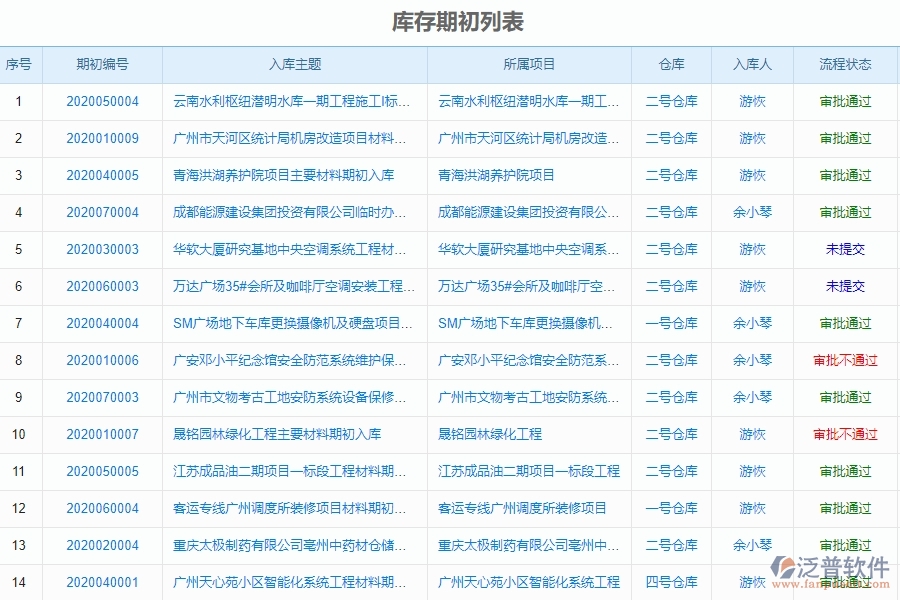This screenshot has height=600, width=900.
Task: Click the 入库人 column header
Action: click(750, 64)
